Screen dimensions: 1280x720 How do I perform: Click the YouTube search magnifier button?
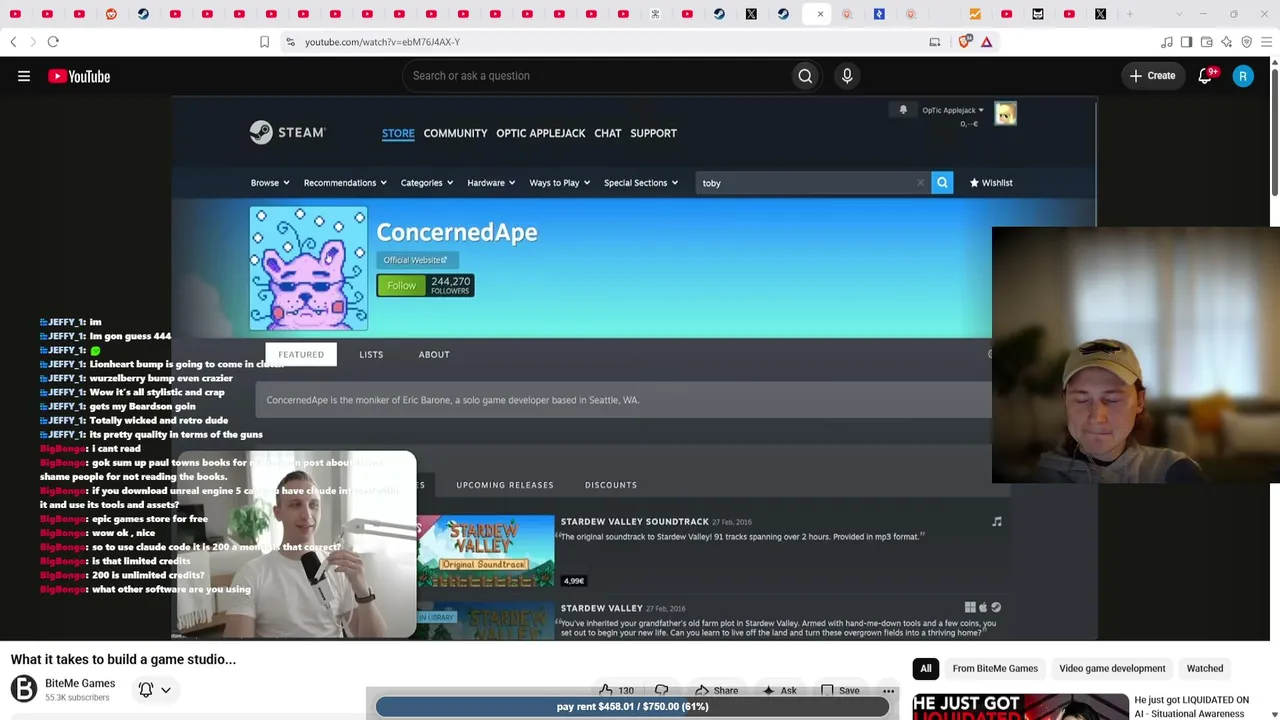point(805,76)
